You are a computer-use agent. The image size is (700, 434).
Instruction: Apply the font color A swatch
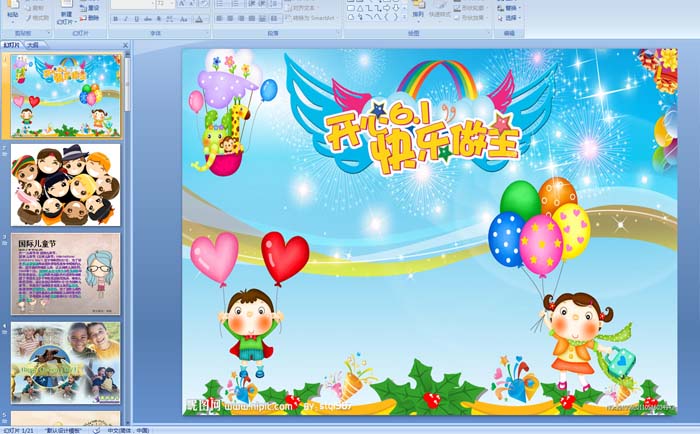point(199,19)
